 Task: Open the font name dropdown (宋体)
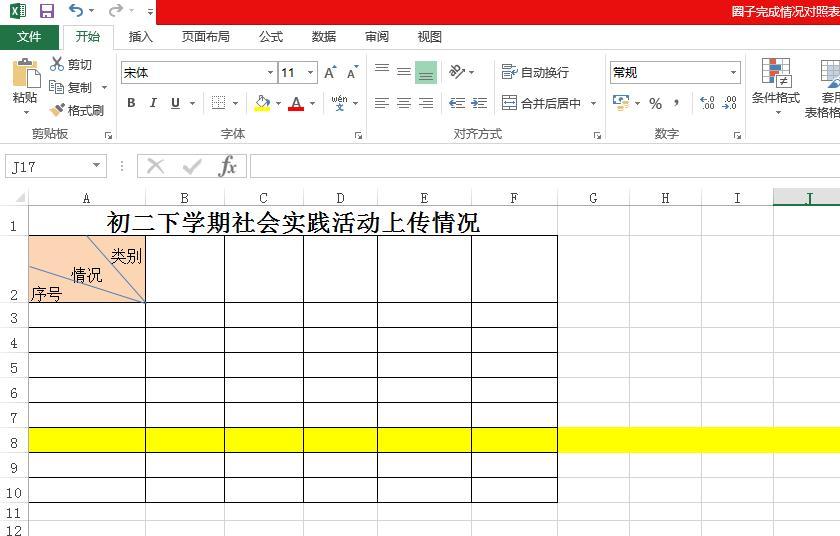click(x=270, y=73)
